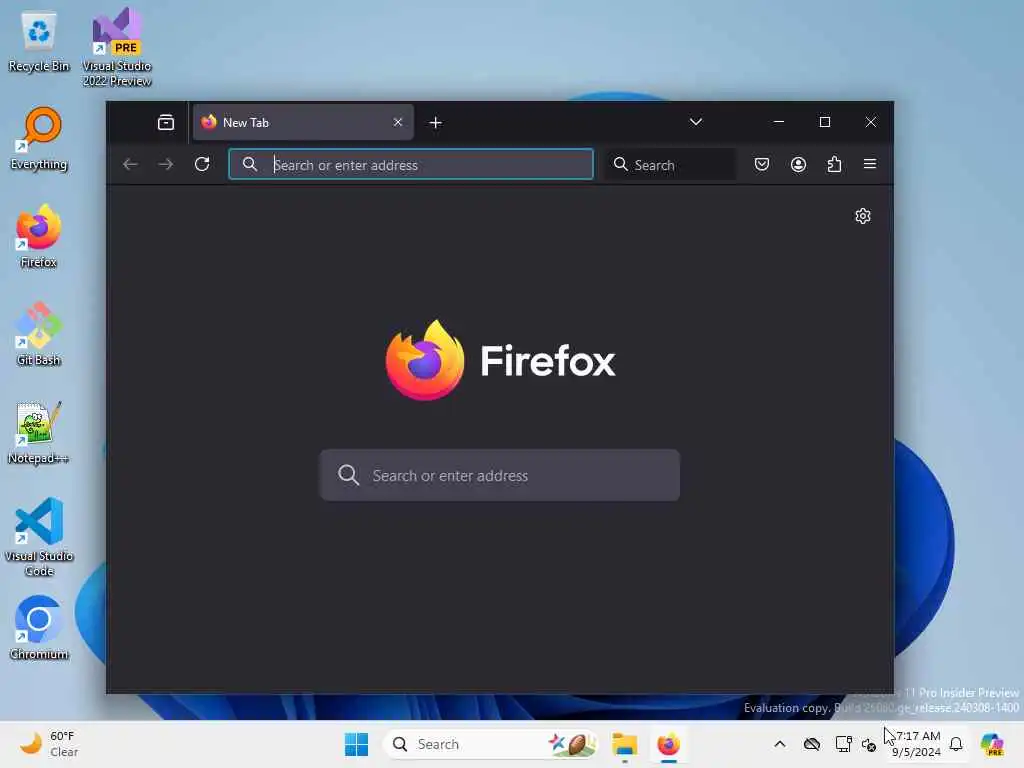Go back one page in Firefox
The width and height of the screenshot is (1024, 768).
pos(130,165)
